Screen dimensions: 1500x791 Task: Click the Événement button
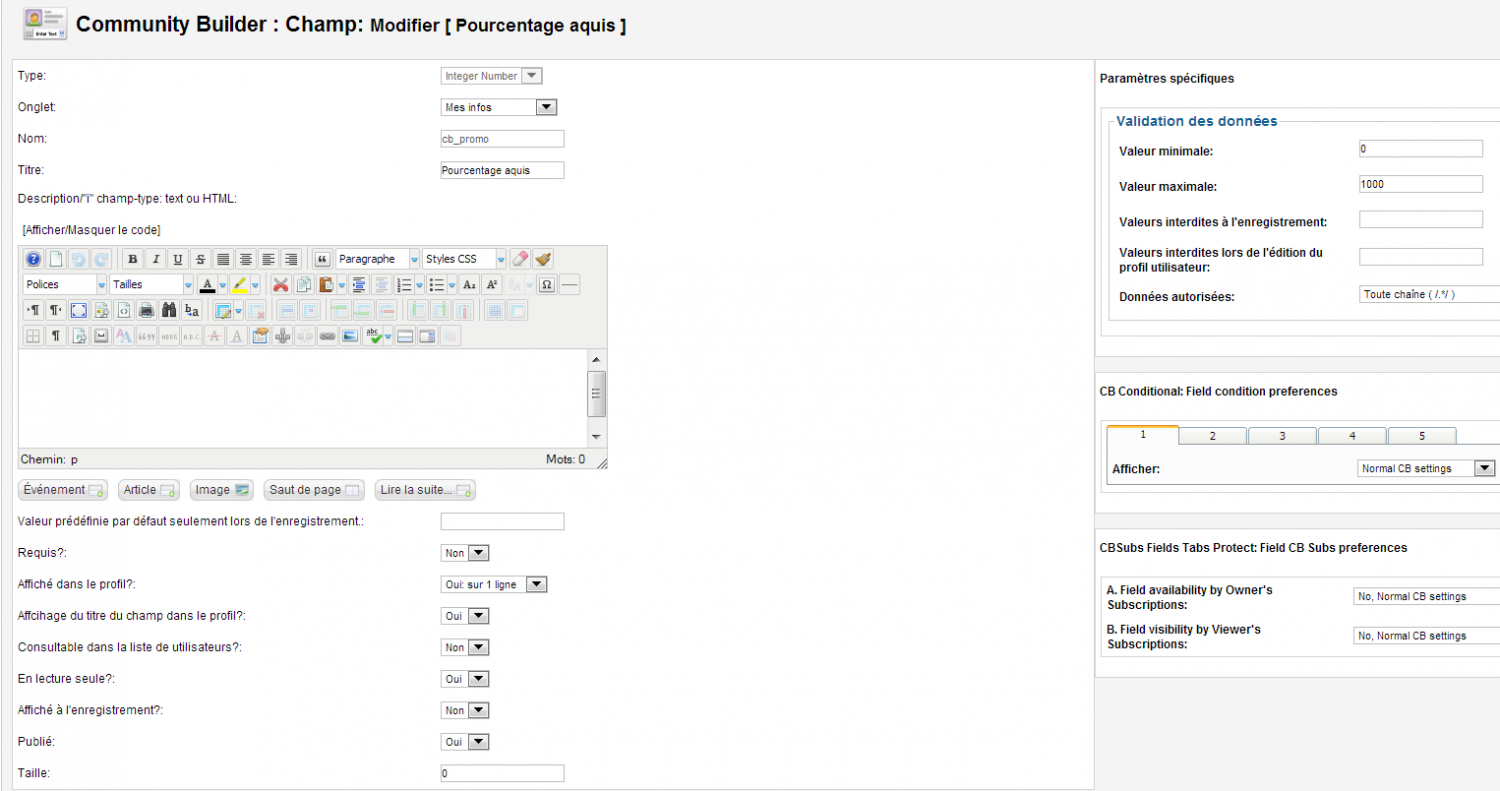63,490
